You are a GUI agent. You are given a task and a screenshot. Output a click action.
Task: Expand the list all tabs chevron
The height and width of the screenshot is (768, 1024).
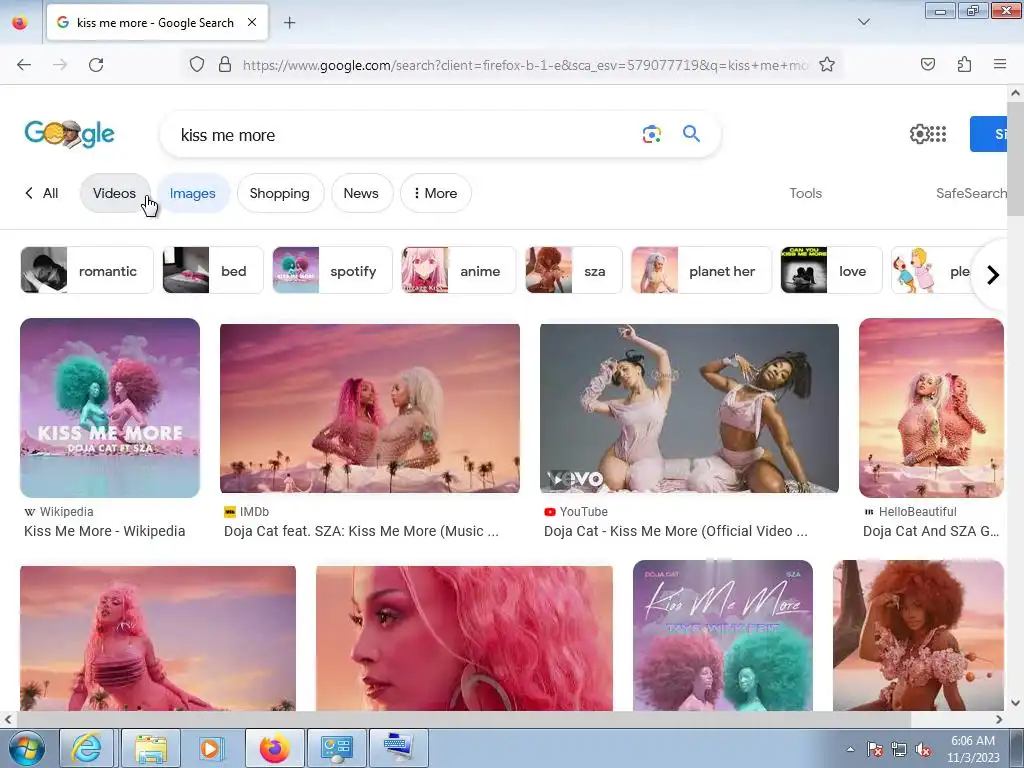(863, 22)
